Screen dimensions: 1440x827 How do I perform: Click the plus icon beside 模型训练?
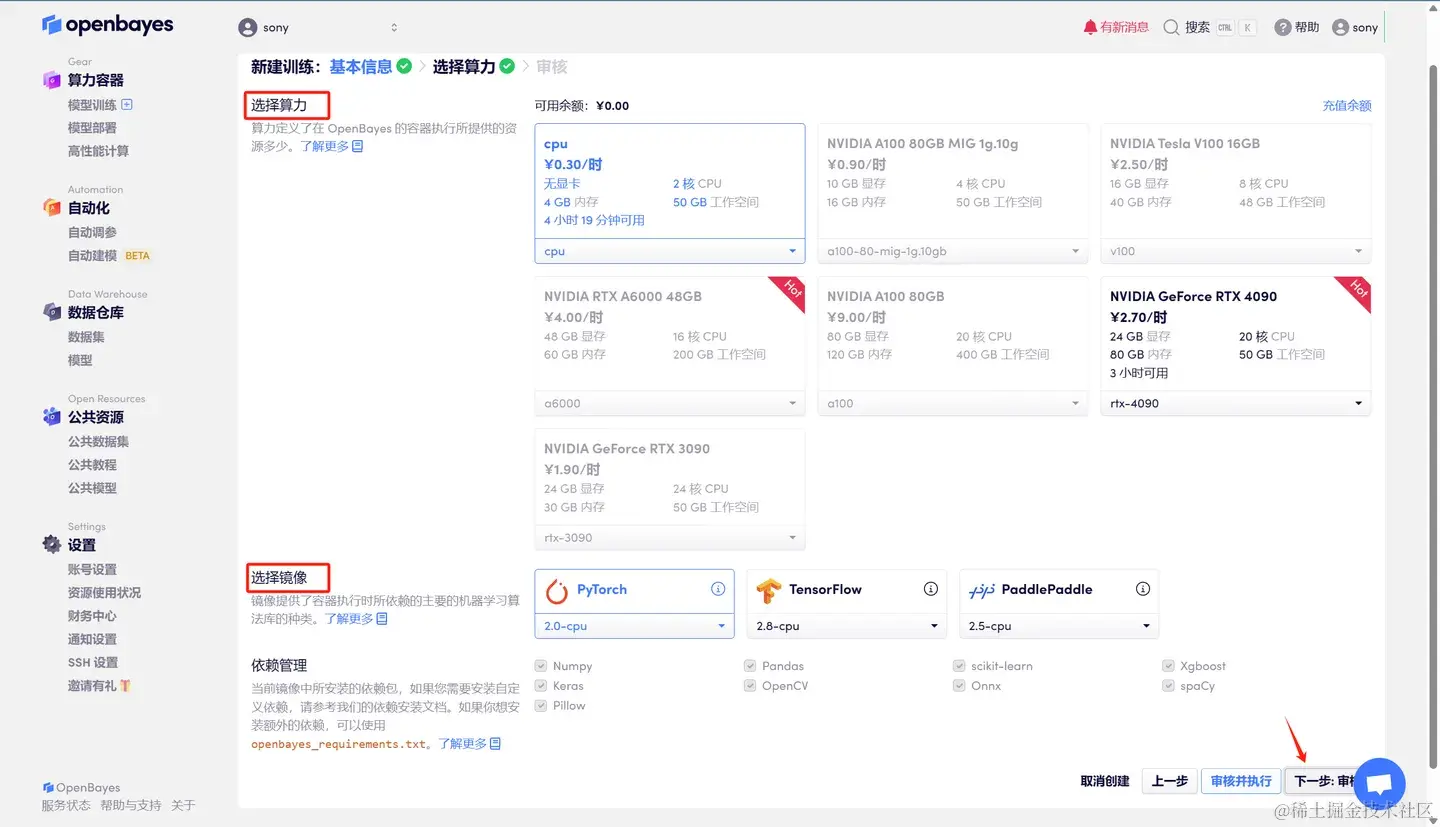(x=127, y=104)
